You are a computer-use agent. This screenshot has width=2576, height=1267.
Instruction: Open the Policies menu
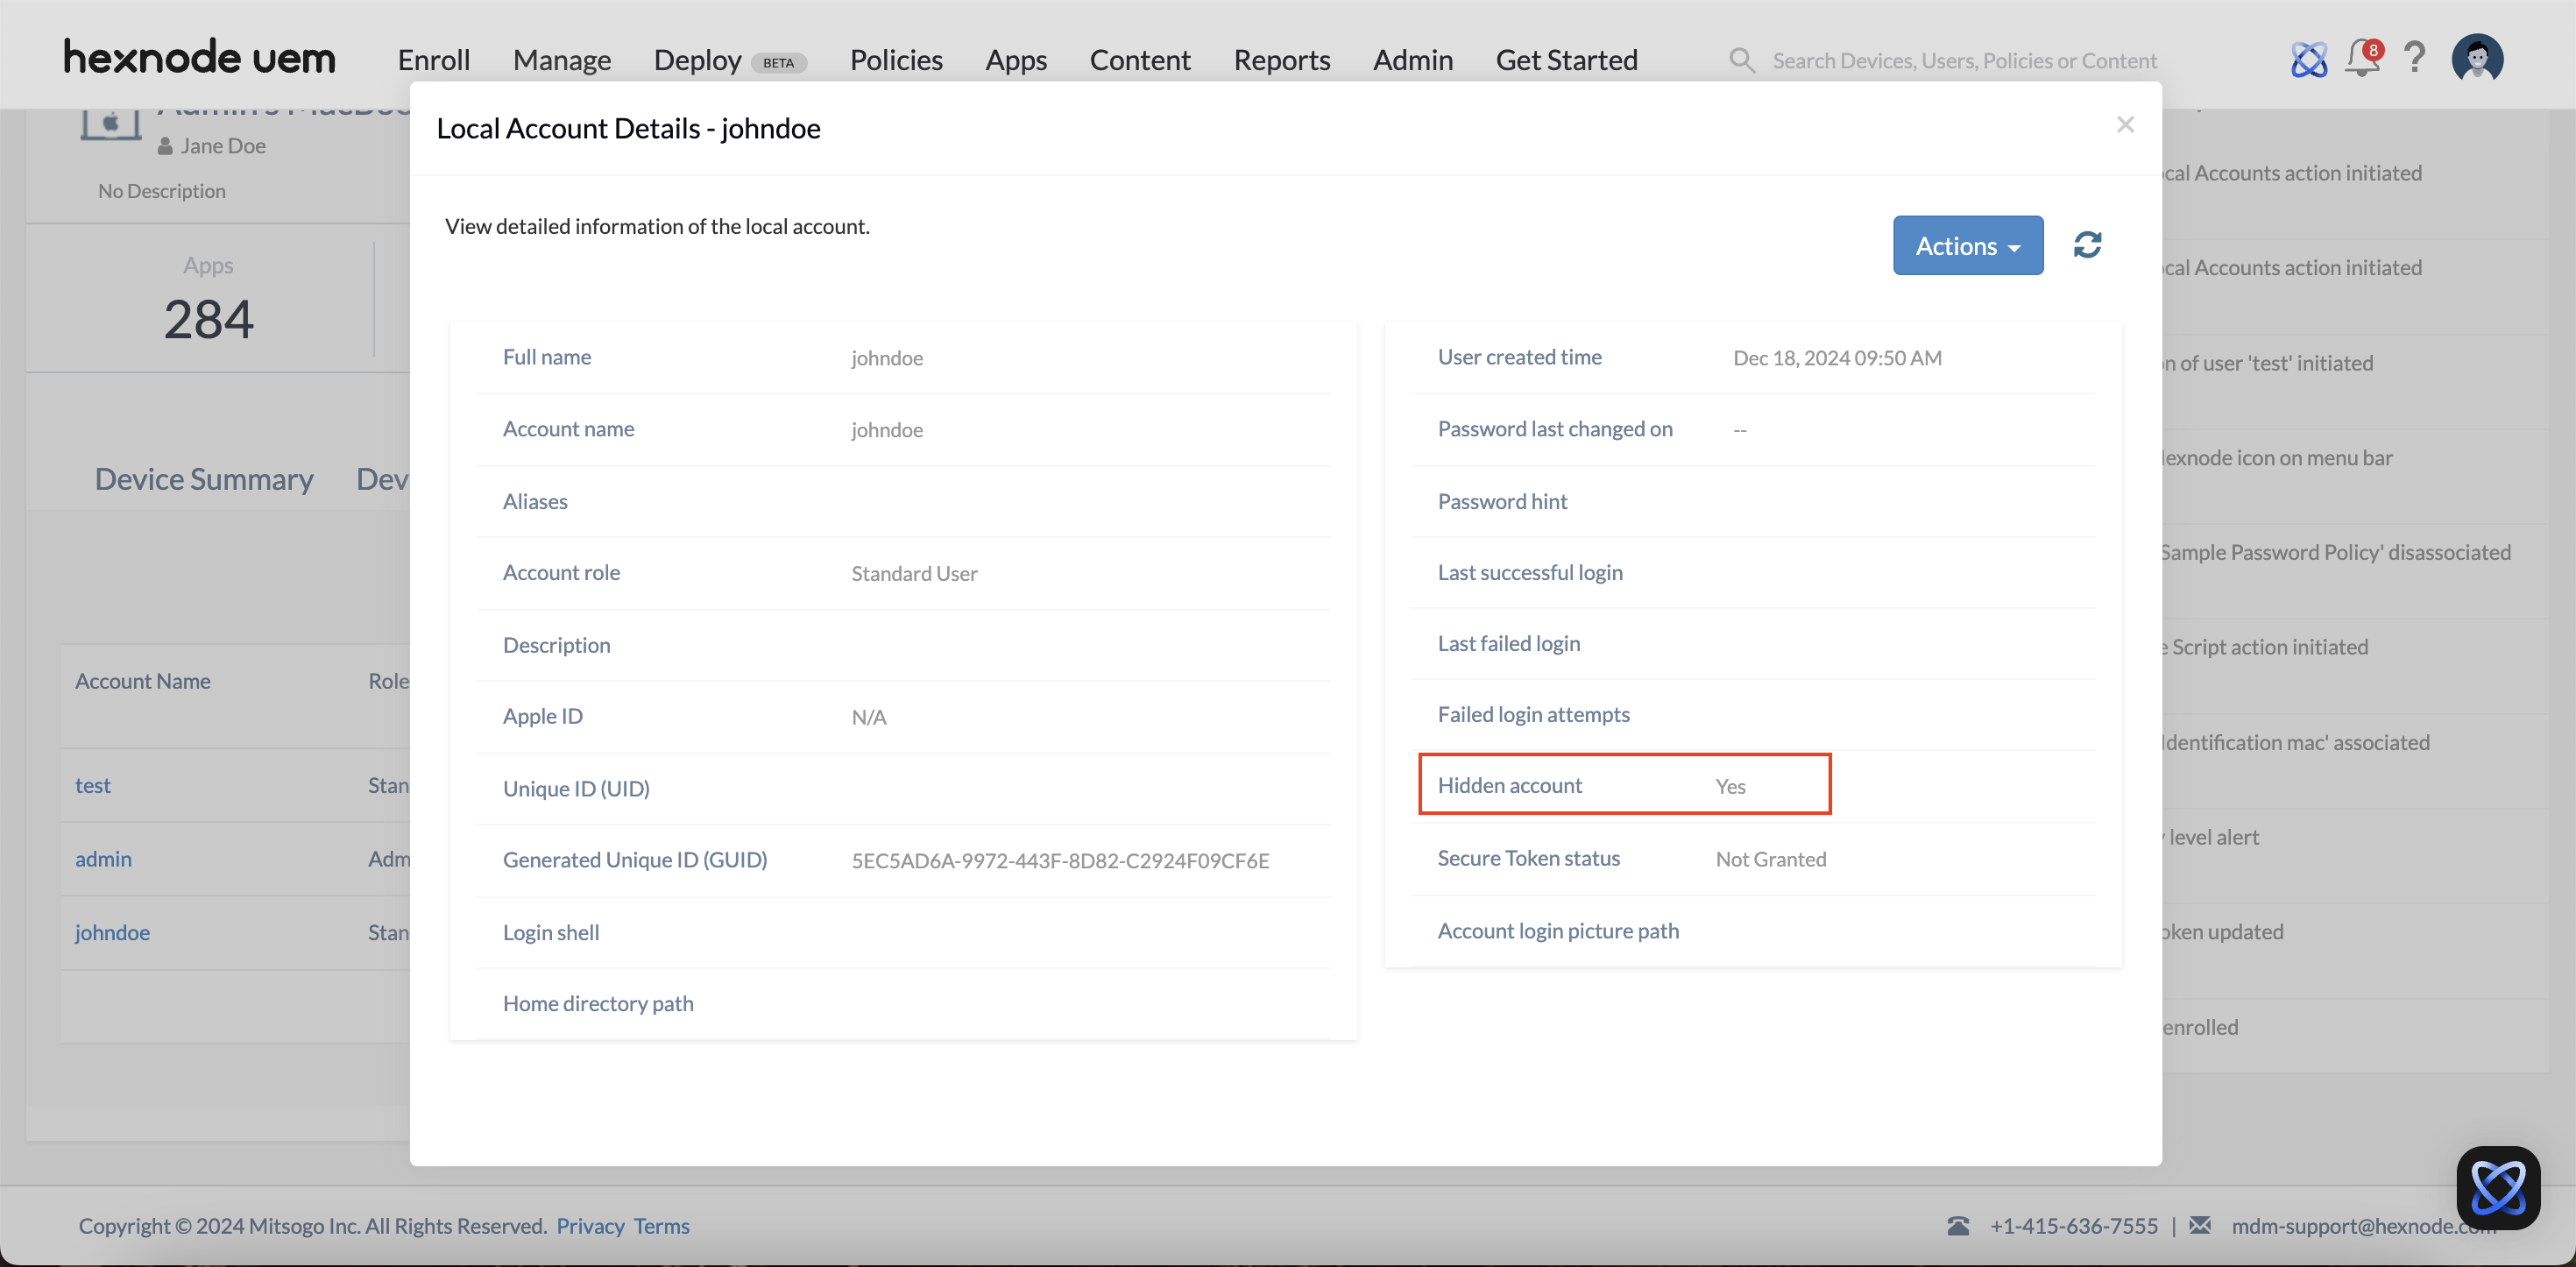coord(896,60)
